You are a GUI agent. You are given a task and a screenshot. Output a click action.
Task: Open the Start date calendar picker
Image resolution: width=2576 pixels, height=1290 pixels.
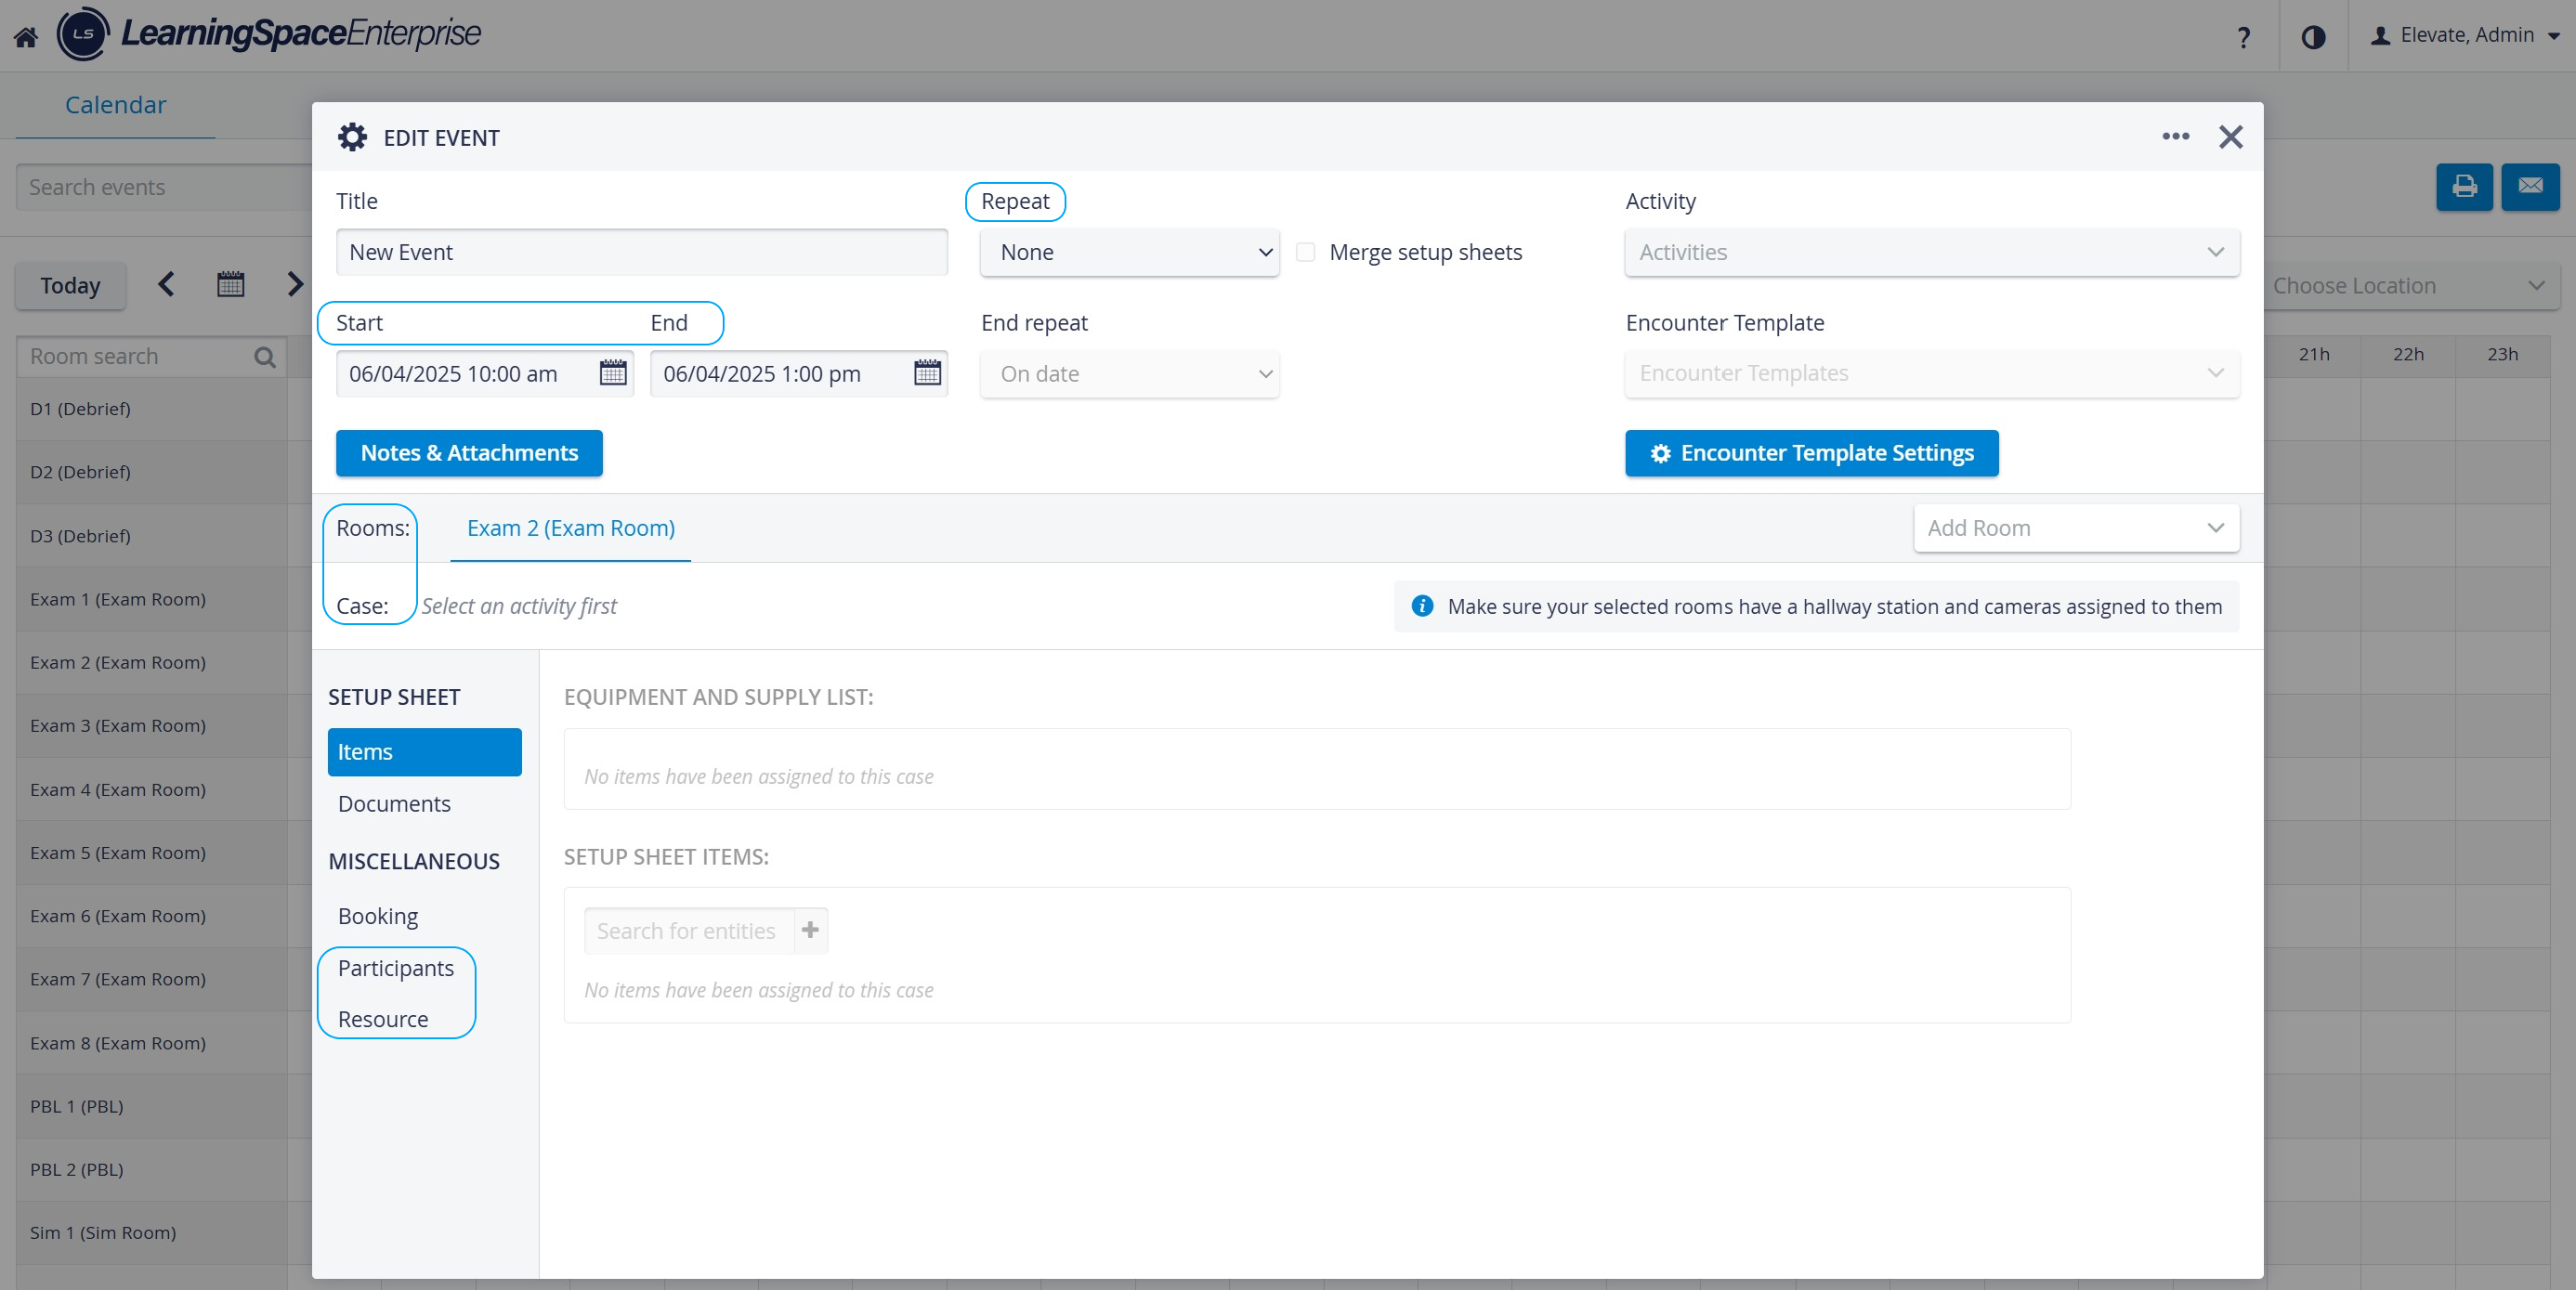pos(612,373)
